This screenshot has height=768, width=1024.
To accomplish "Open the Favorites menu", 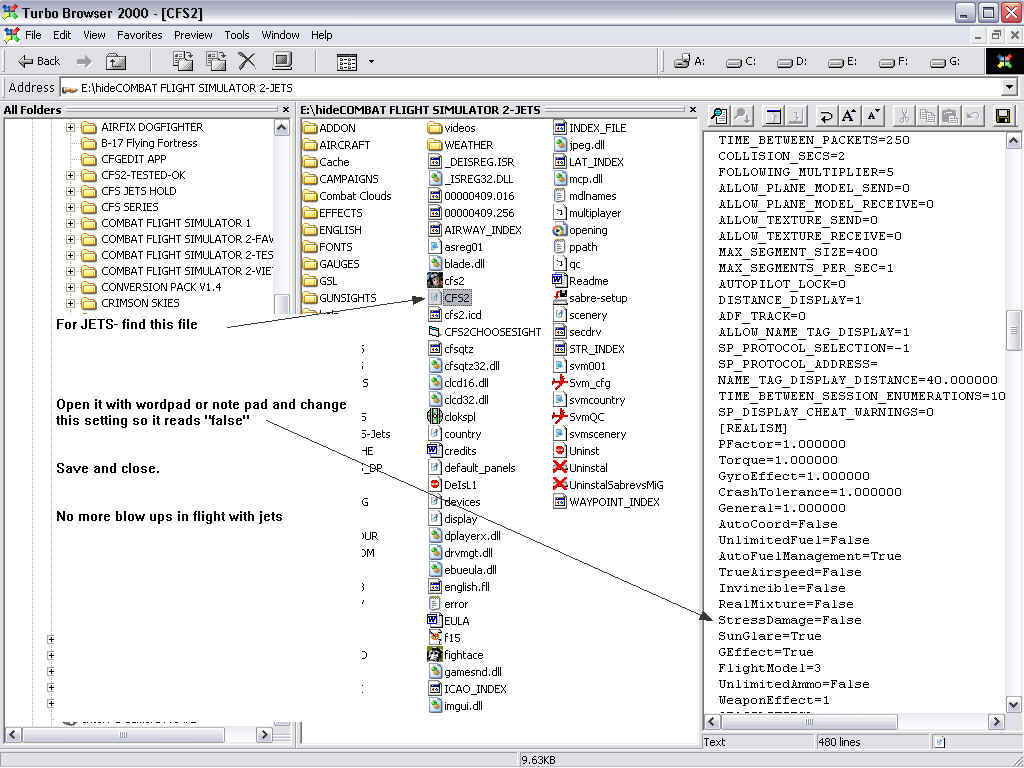I will (139, 35).
